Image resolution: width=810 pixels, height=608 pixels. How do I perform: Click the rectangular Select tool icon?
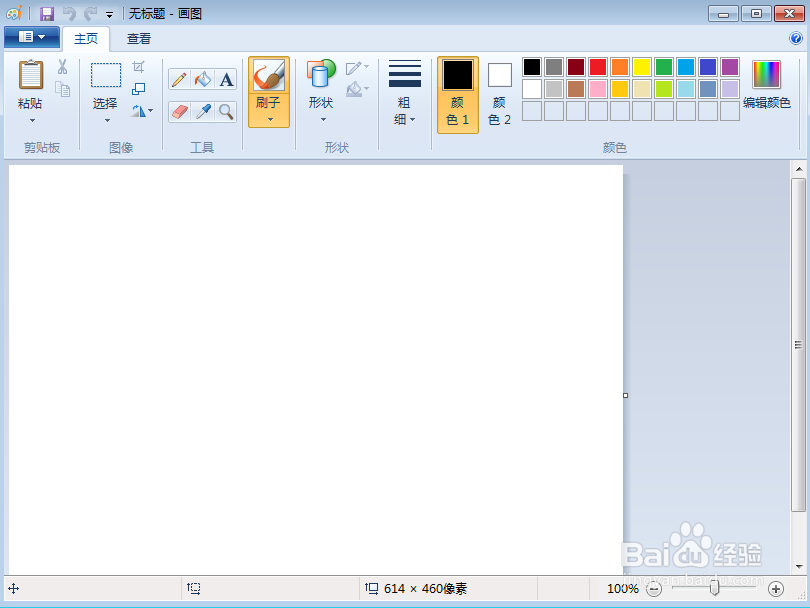[106, 75]
